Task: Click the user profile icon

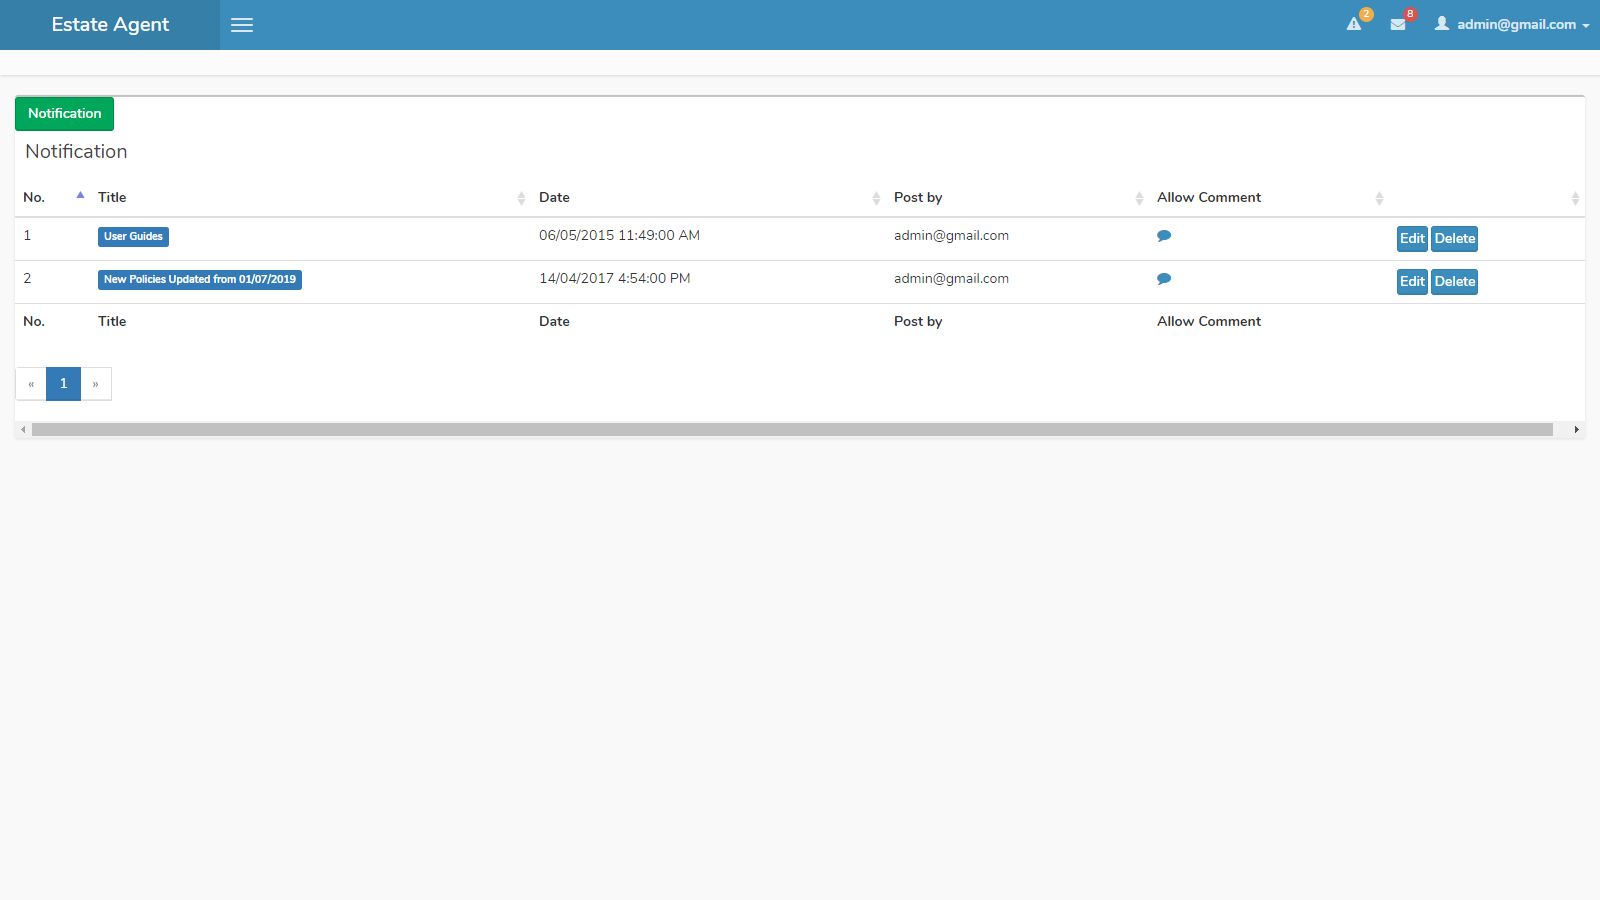Action: tap(1442, 23)
